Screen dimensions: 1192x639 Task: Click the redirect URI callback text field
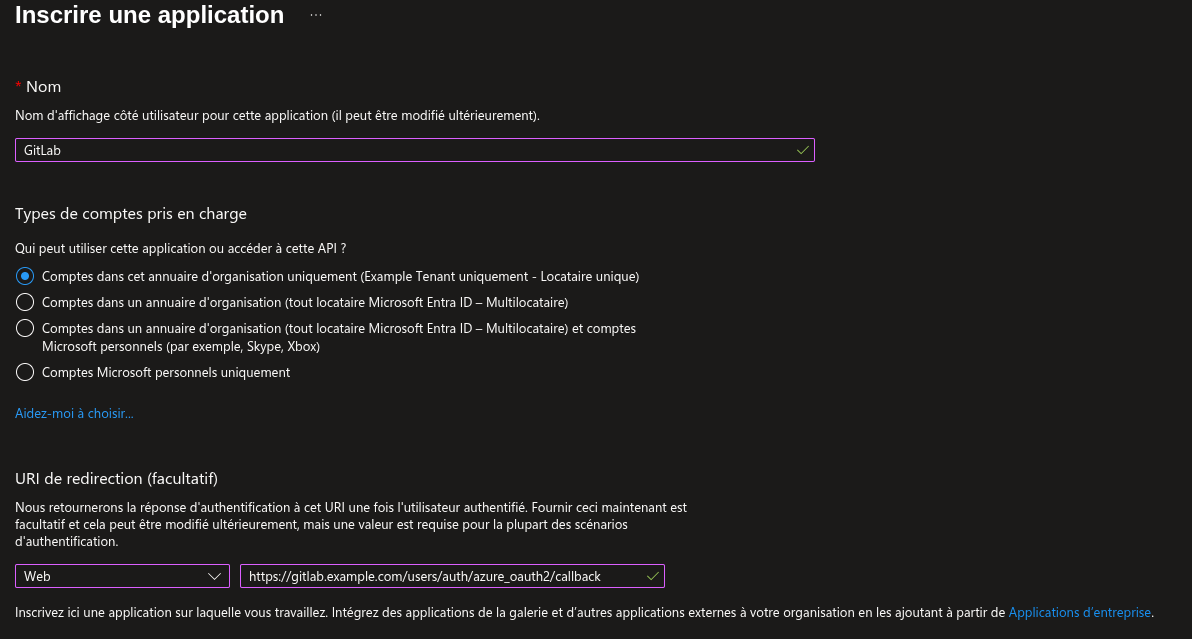(440, 576)
